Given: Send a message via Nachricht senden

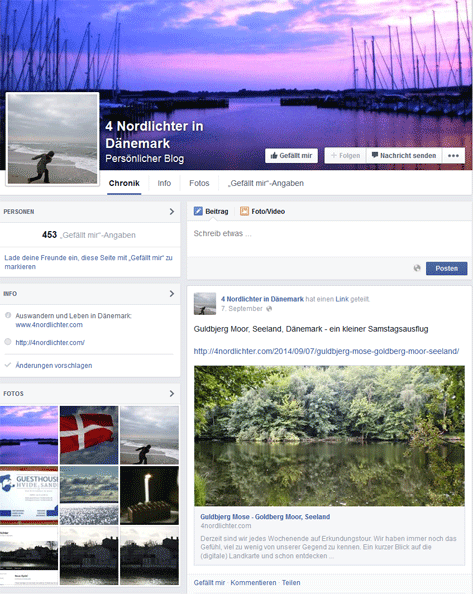Looking at the screenshot, I should click(404, 155).
